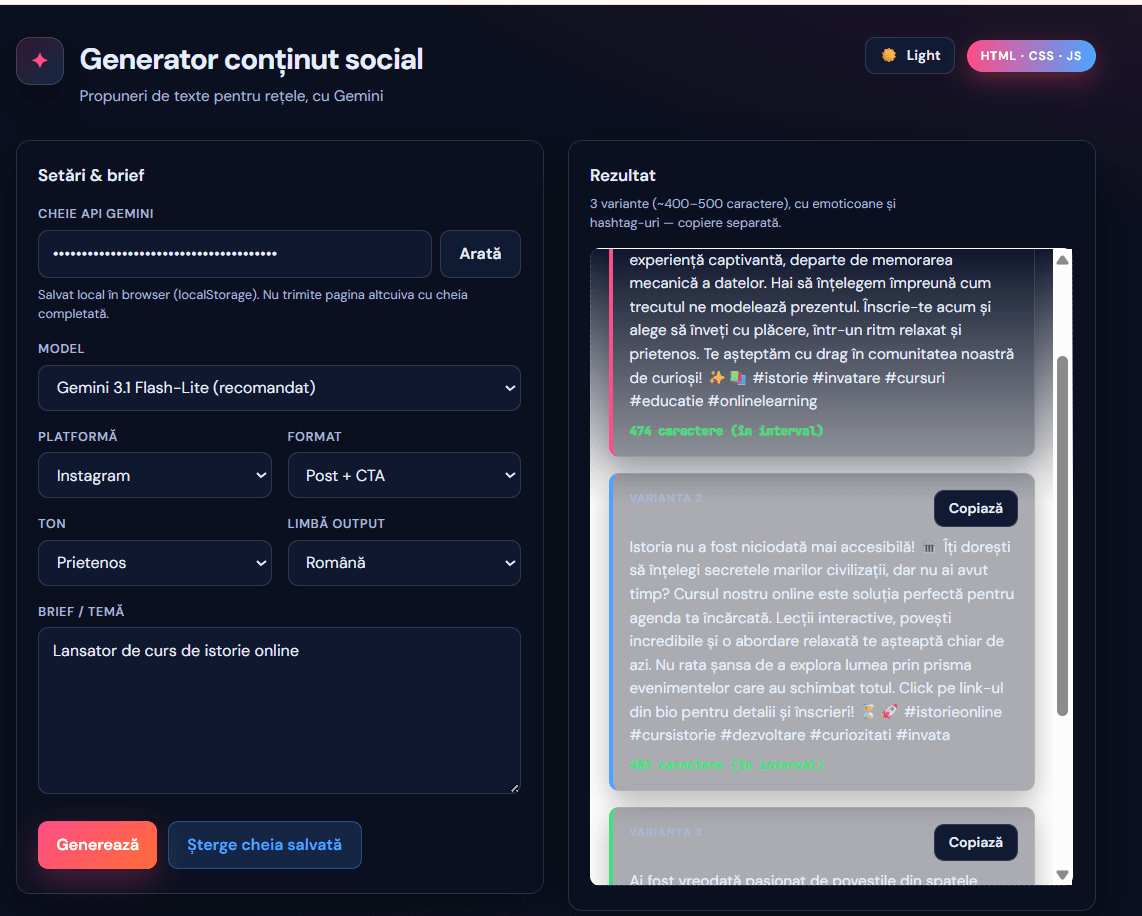The height and width of the screenshot is (916, 1142).
Task: Open the Model dropdown
Action: click(279, 388)
